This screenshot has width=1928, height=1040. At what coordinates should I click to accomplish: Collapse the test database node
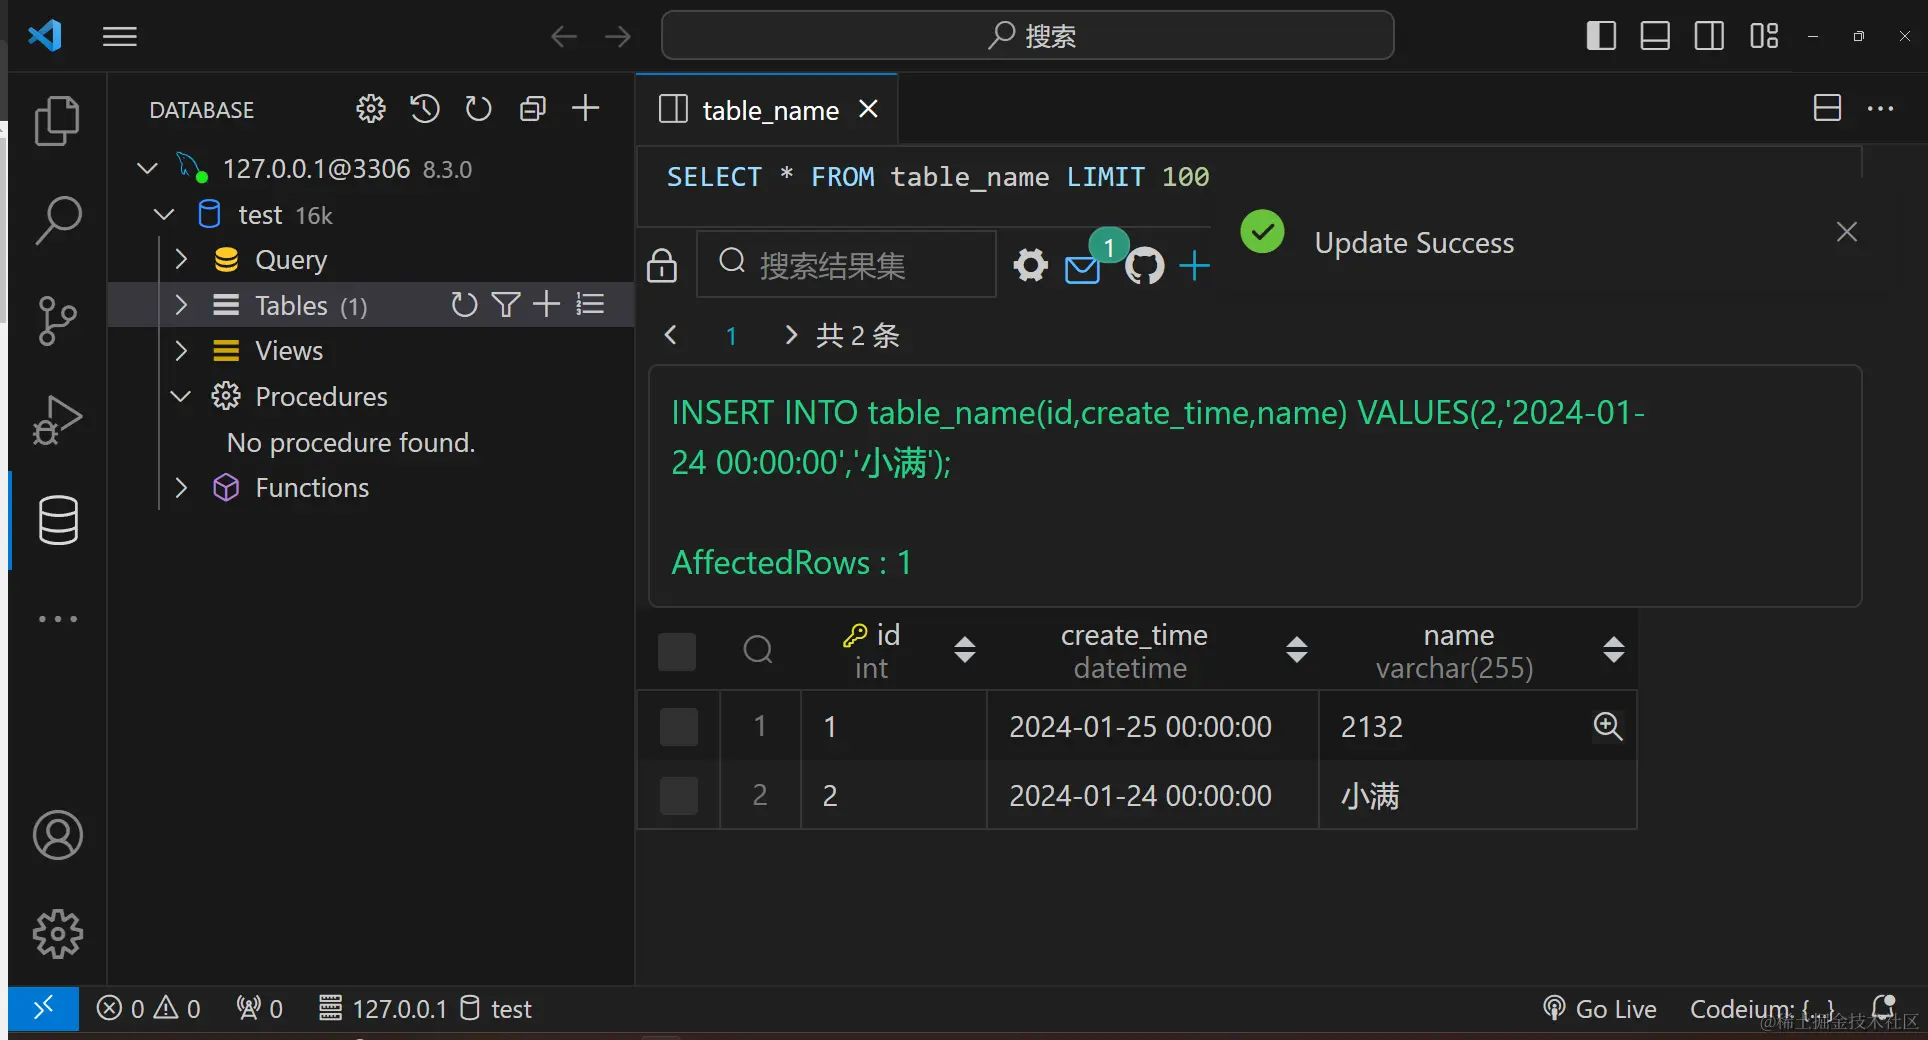[x=164, y=214]
